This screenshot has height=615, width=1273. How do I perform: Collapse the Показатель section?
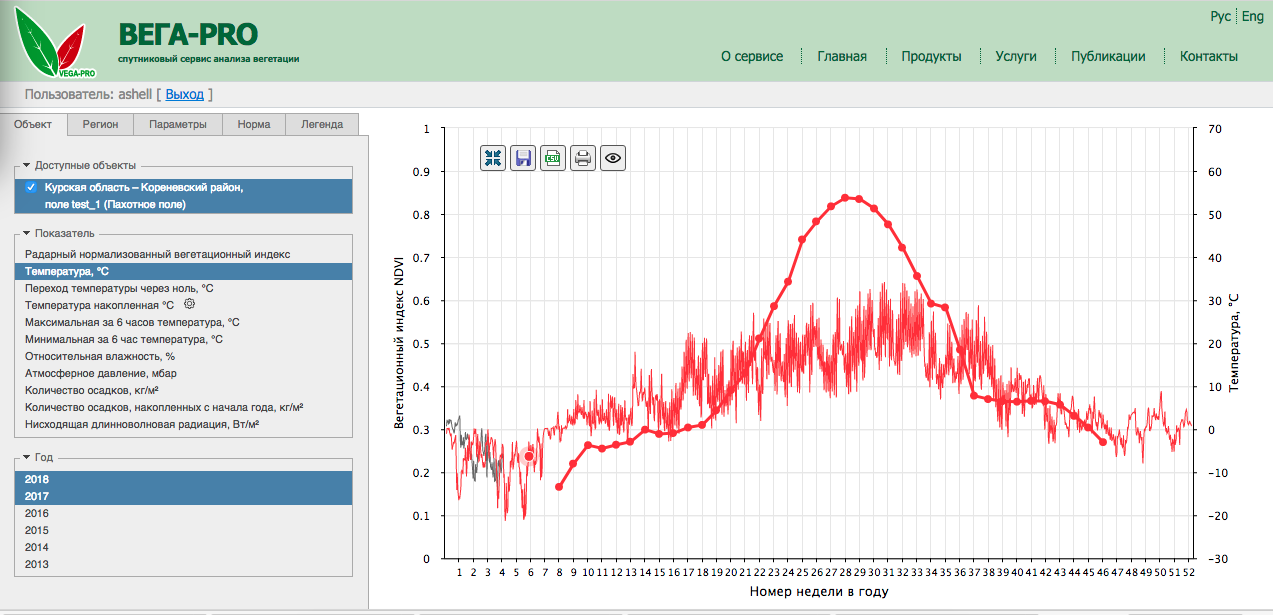(27, 233)
